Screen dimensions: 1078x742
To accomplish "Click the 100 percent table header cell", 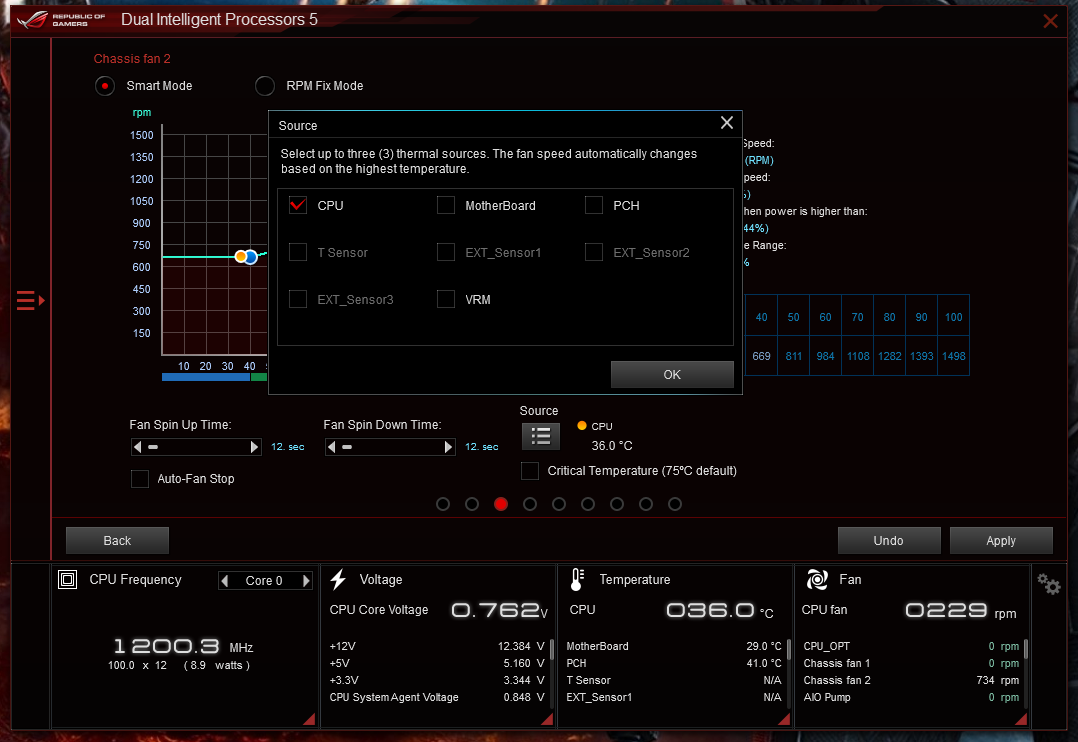I will click(954, 316).
